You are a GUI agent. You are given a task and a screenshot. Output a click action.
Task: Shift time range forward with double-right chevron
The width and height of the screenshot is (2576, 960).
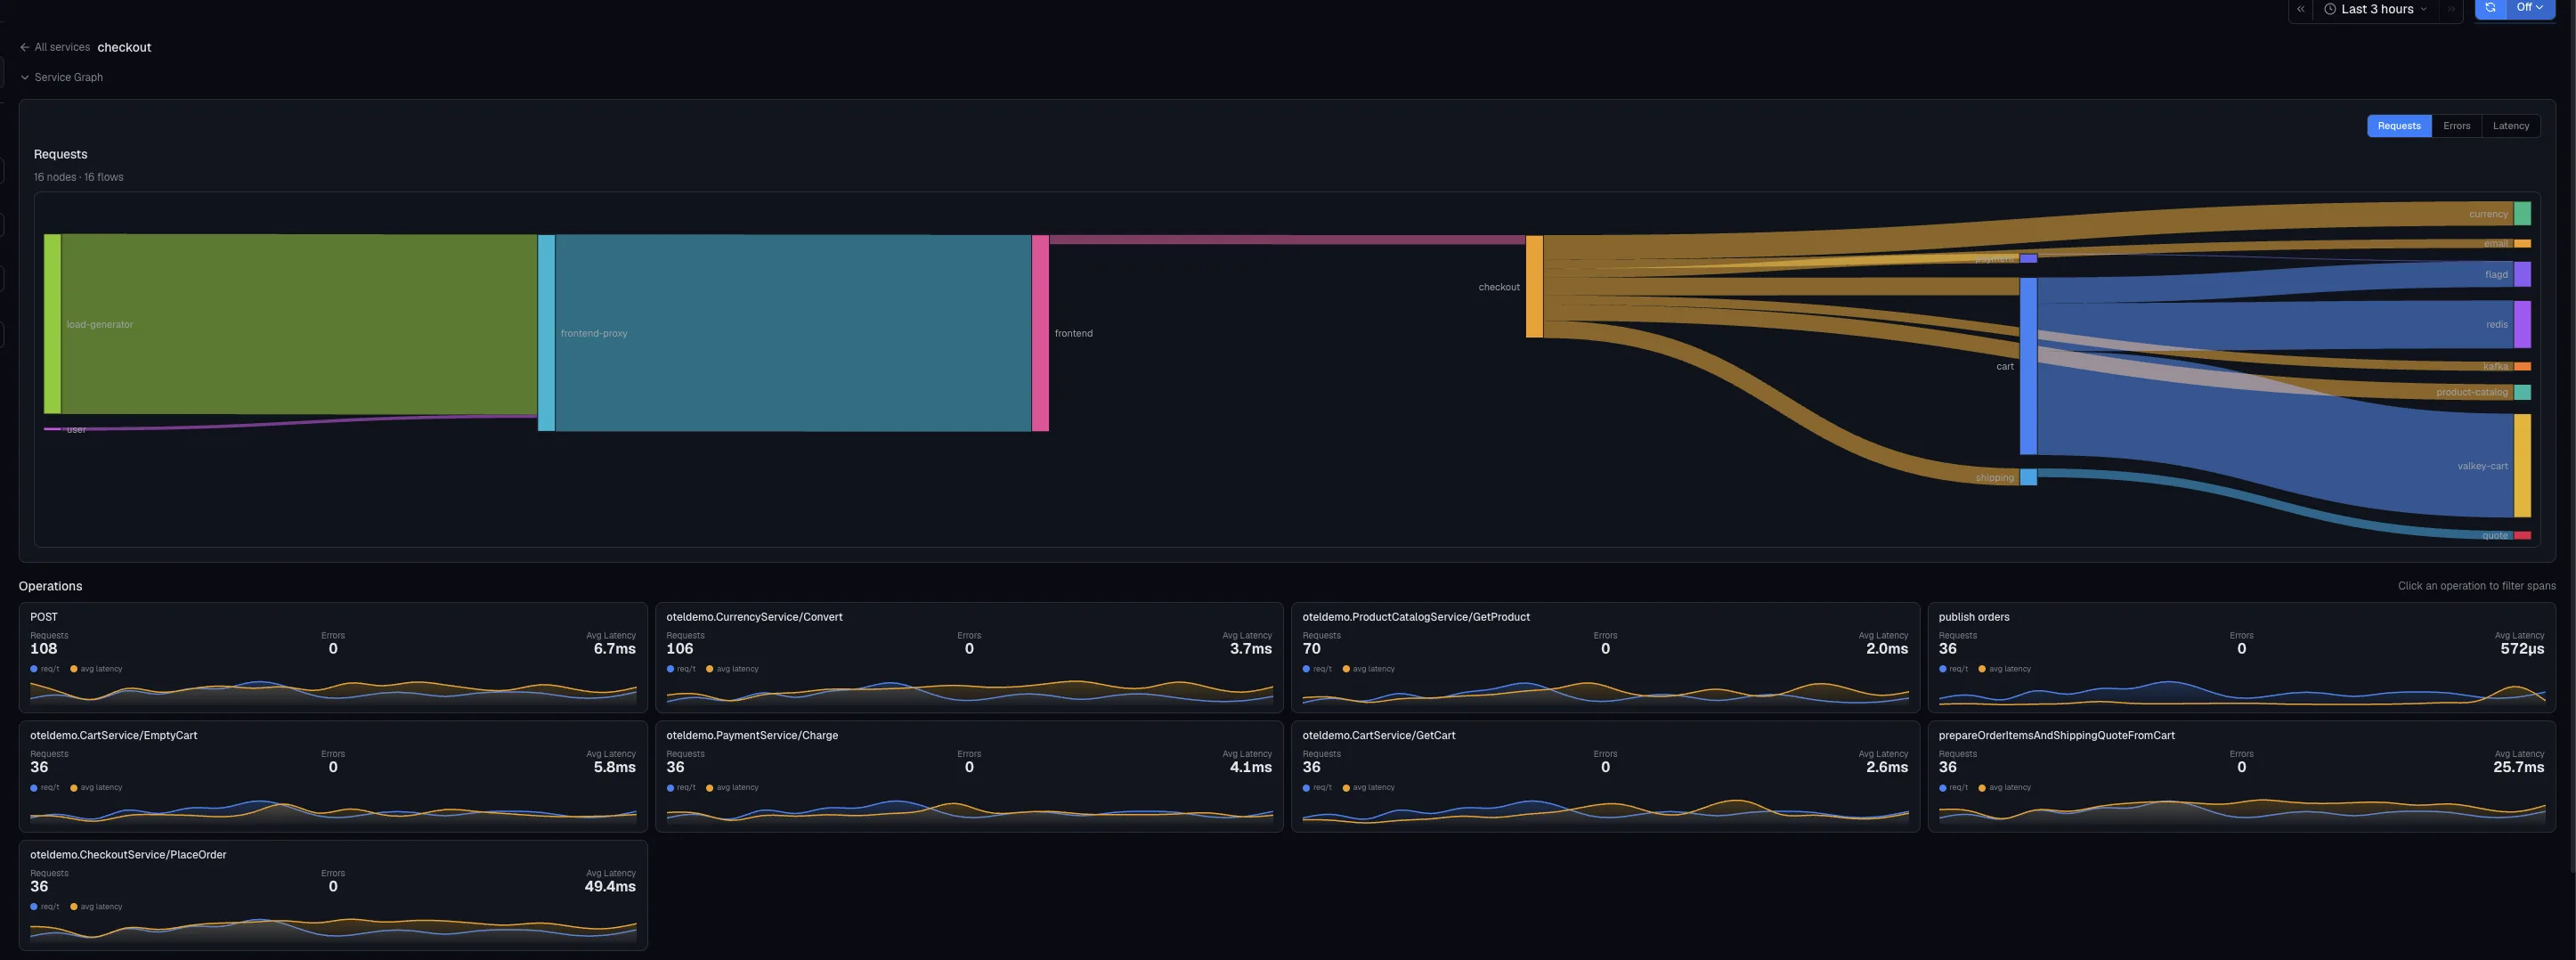(2451, 9)
